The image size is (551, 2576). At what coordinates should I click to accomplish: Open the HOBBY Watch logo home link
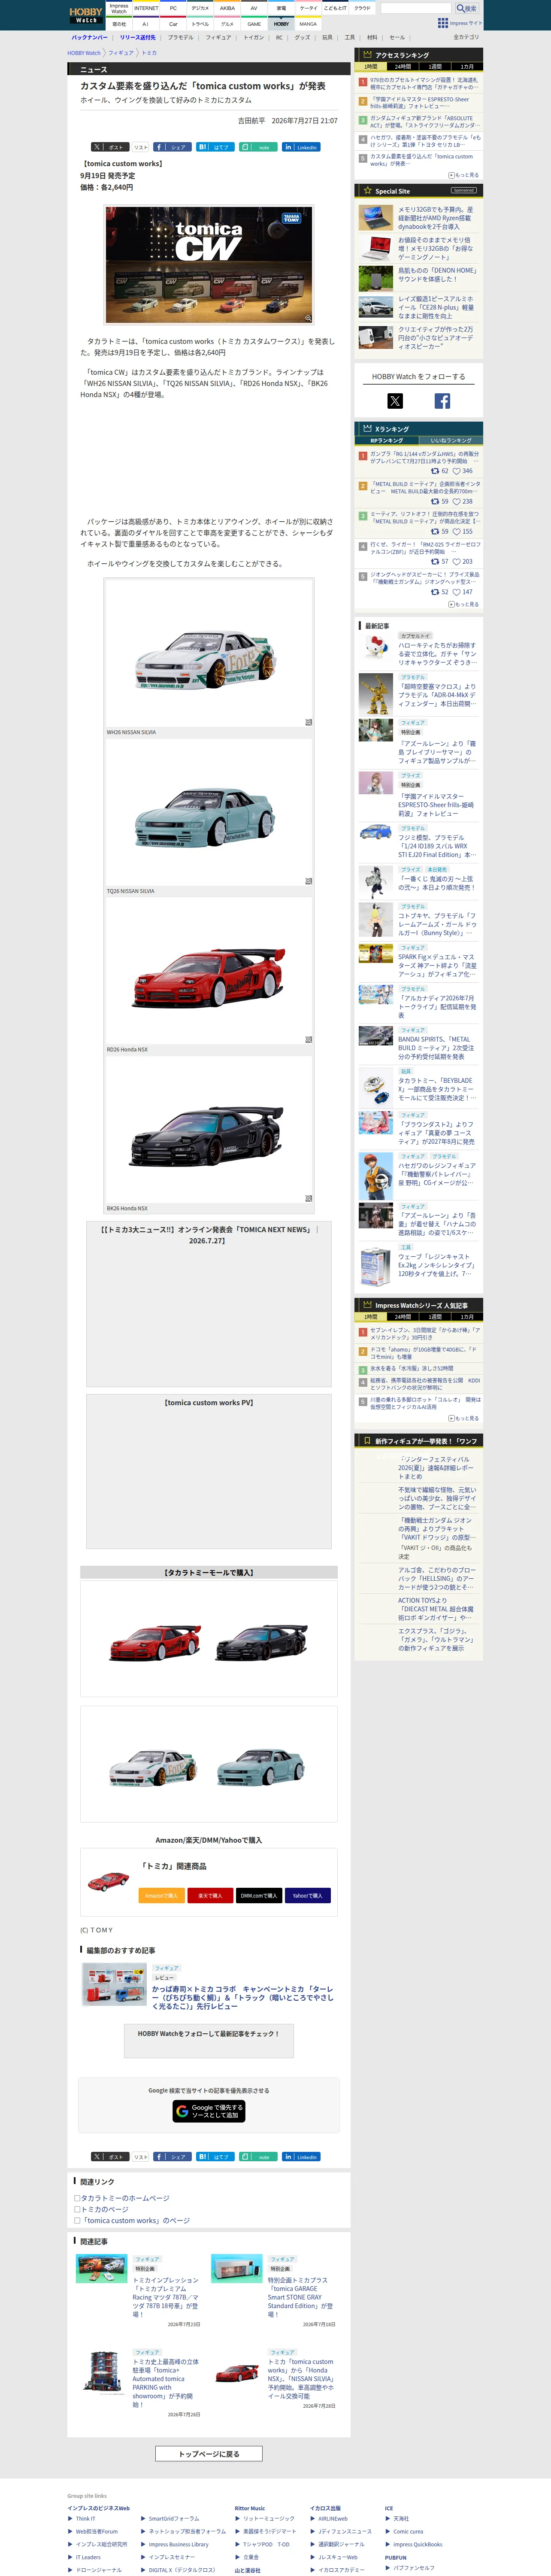pos(85,15)
